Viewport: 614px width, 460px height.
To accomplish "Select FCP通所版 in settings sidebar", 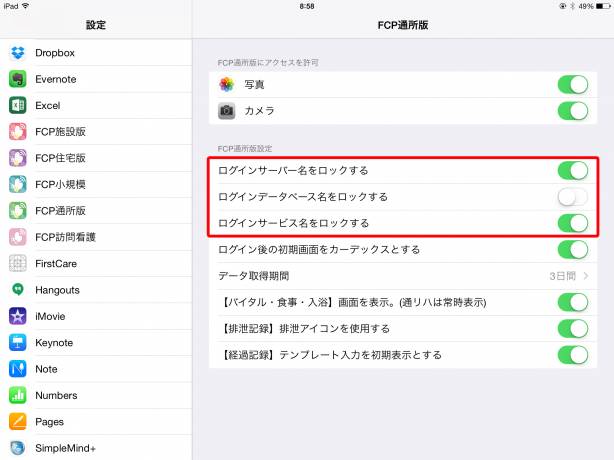I will pyautogui.click(x=60, y=211).
